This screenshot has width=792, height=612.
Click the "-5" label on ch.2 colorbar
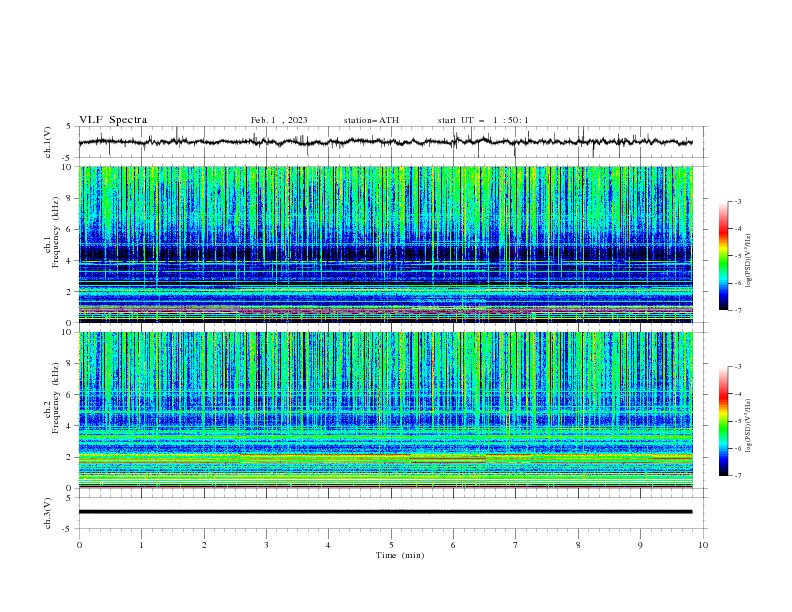point(737,421)
